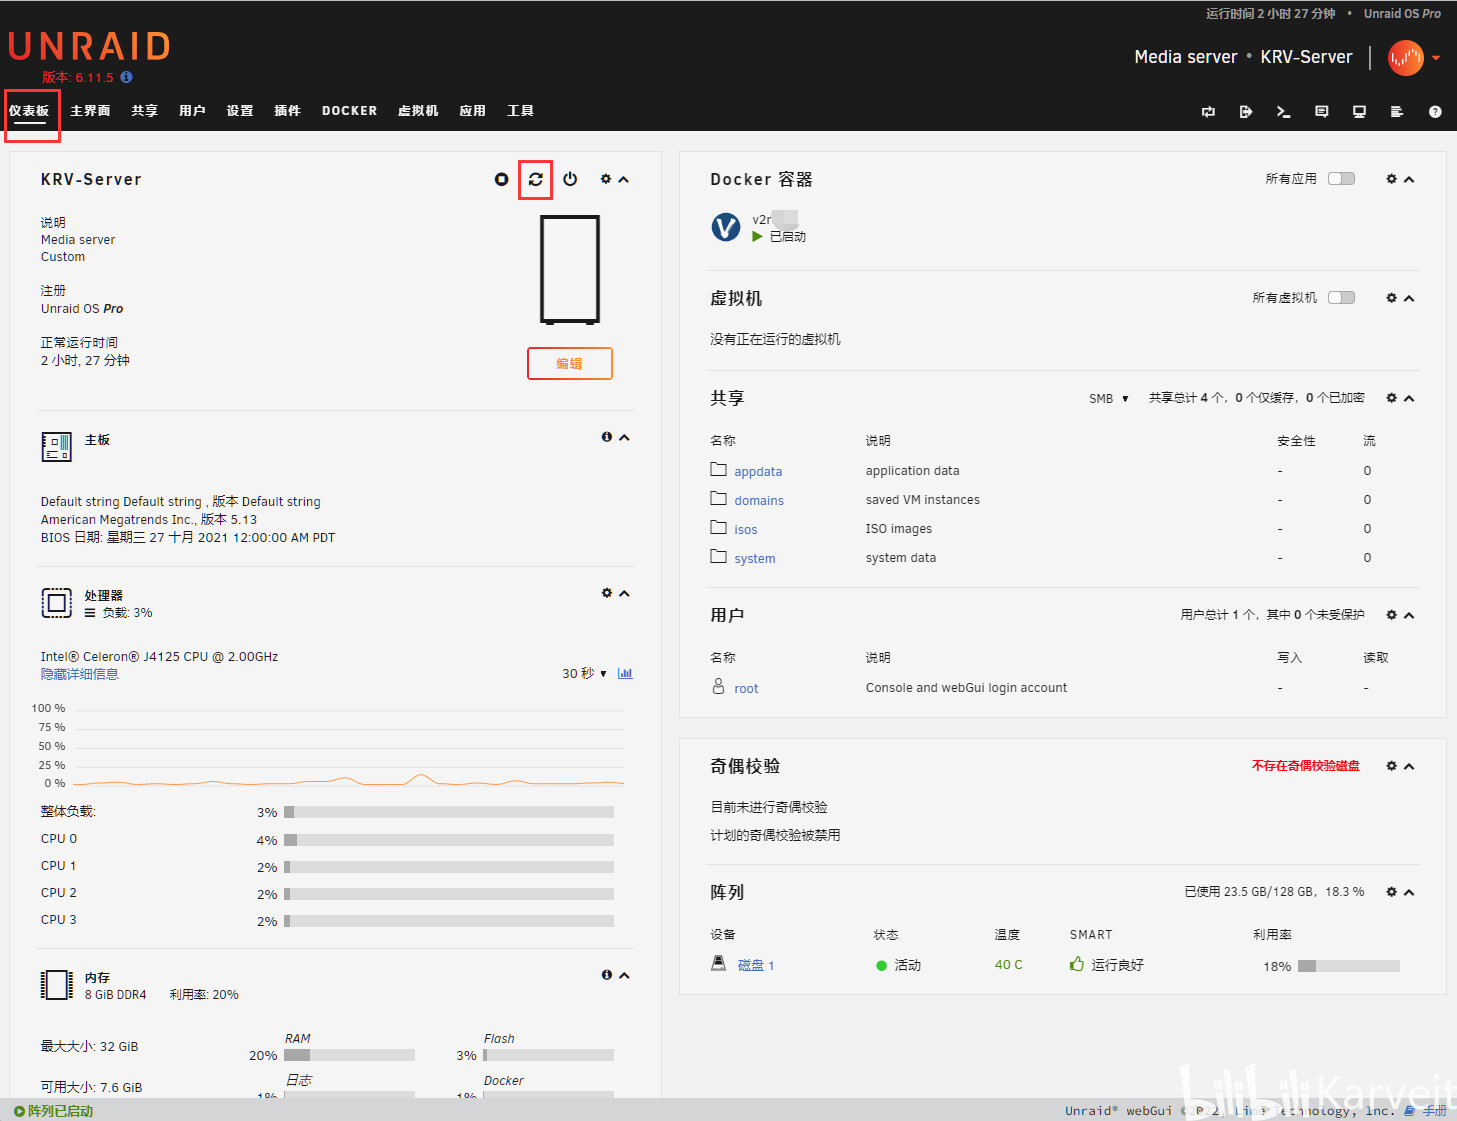Viewport: 1457px width, 1121px height.
Task: Open the 插件 menu tab
Action: click(x=288, y=111)
